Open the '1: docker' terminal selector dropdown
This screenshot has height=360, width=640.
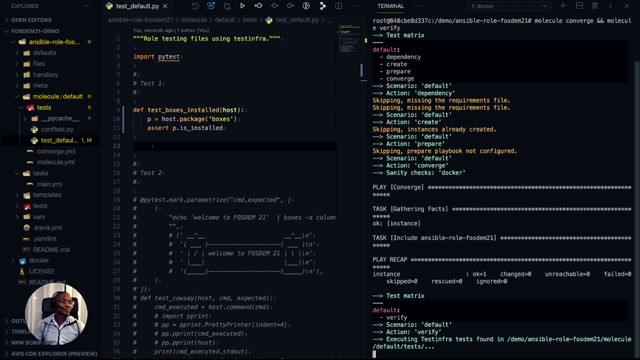pos(508,6)
